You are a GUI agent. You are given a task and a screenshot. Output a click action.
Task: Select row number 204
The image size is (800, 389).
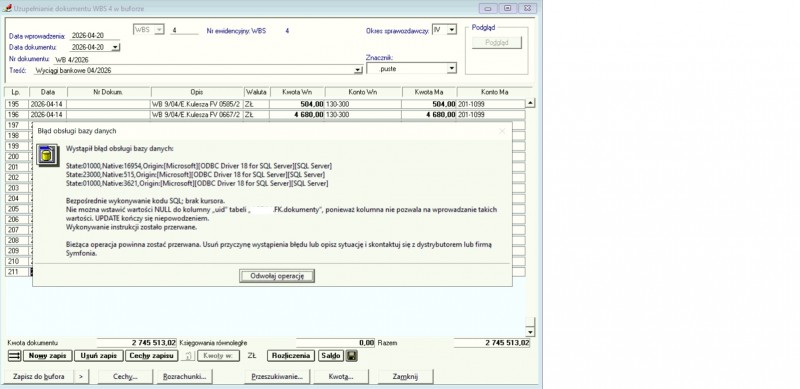[x=16, y=199]
